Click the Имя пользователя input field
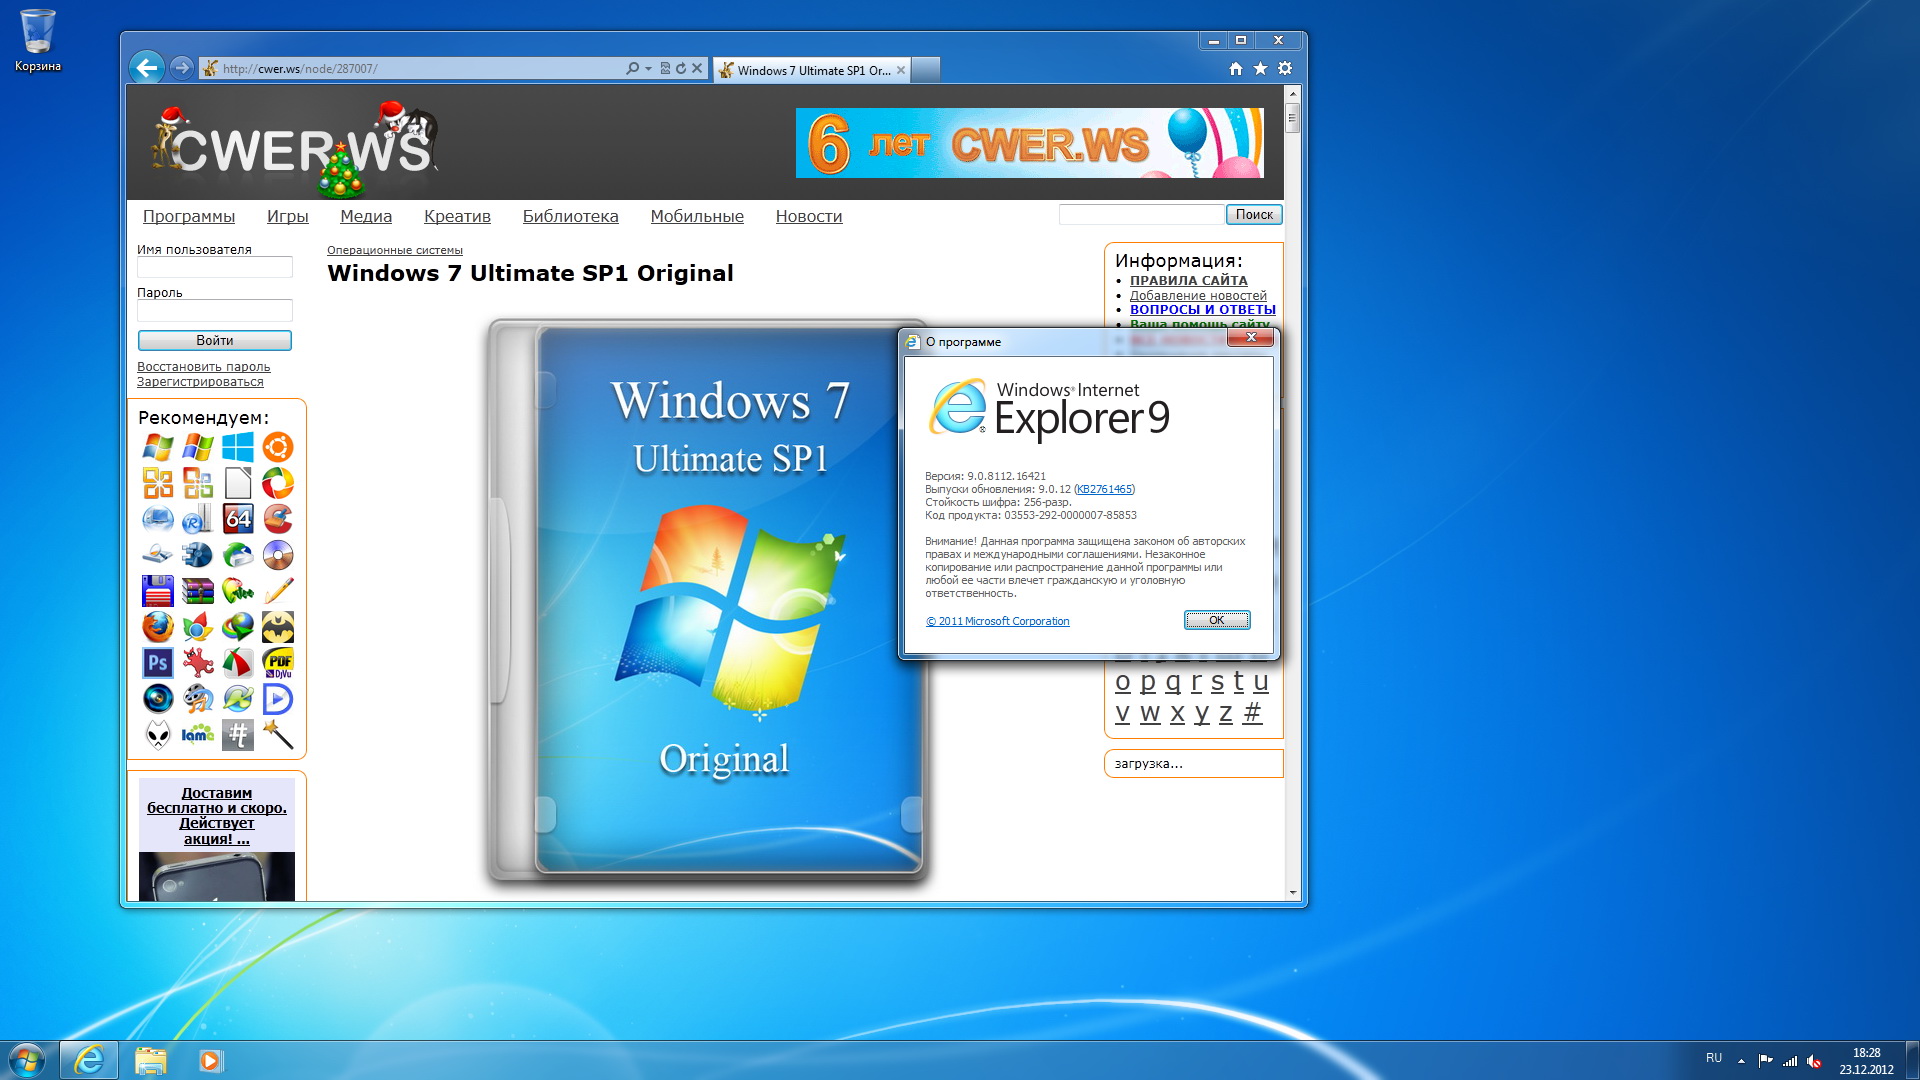This screenshot has width=1920, height=1080. point(214,268)
